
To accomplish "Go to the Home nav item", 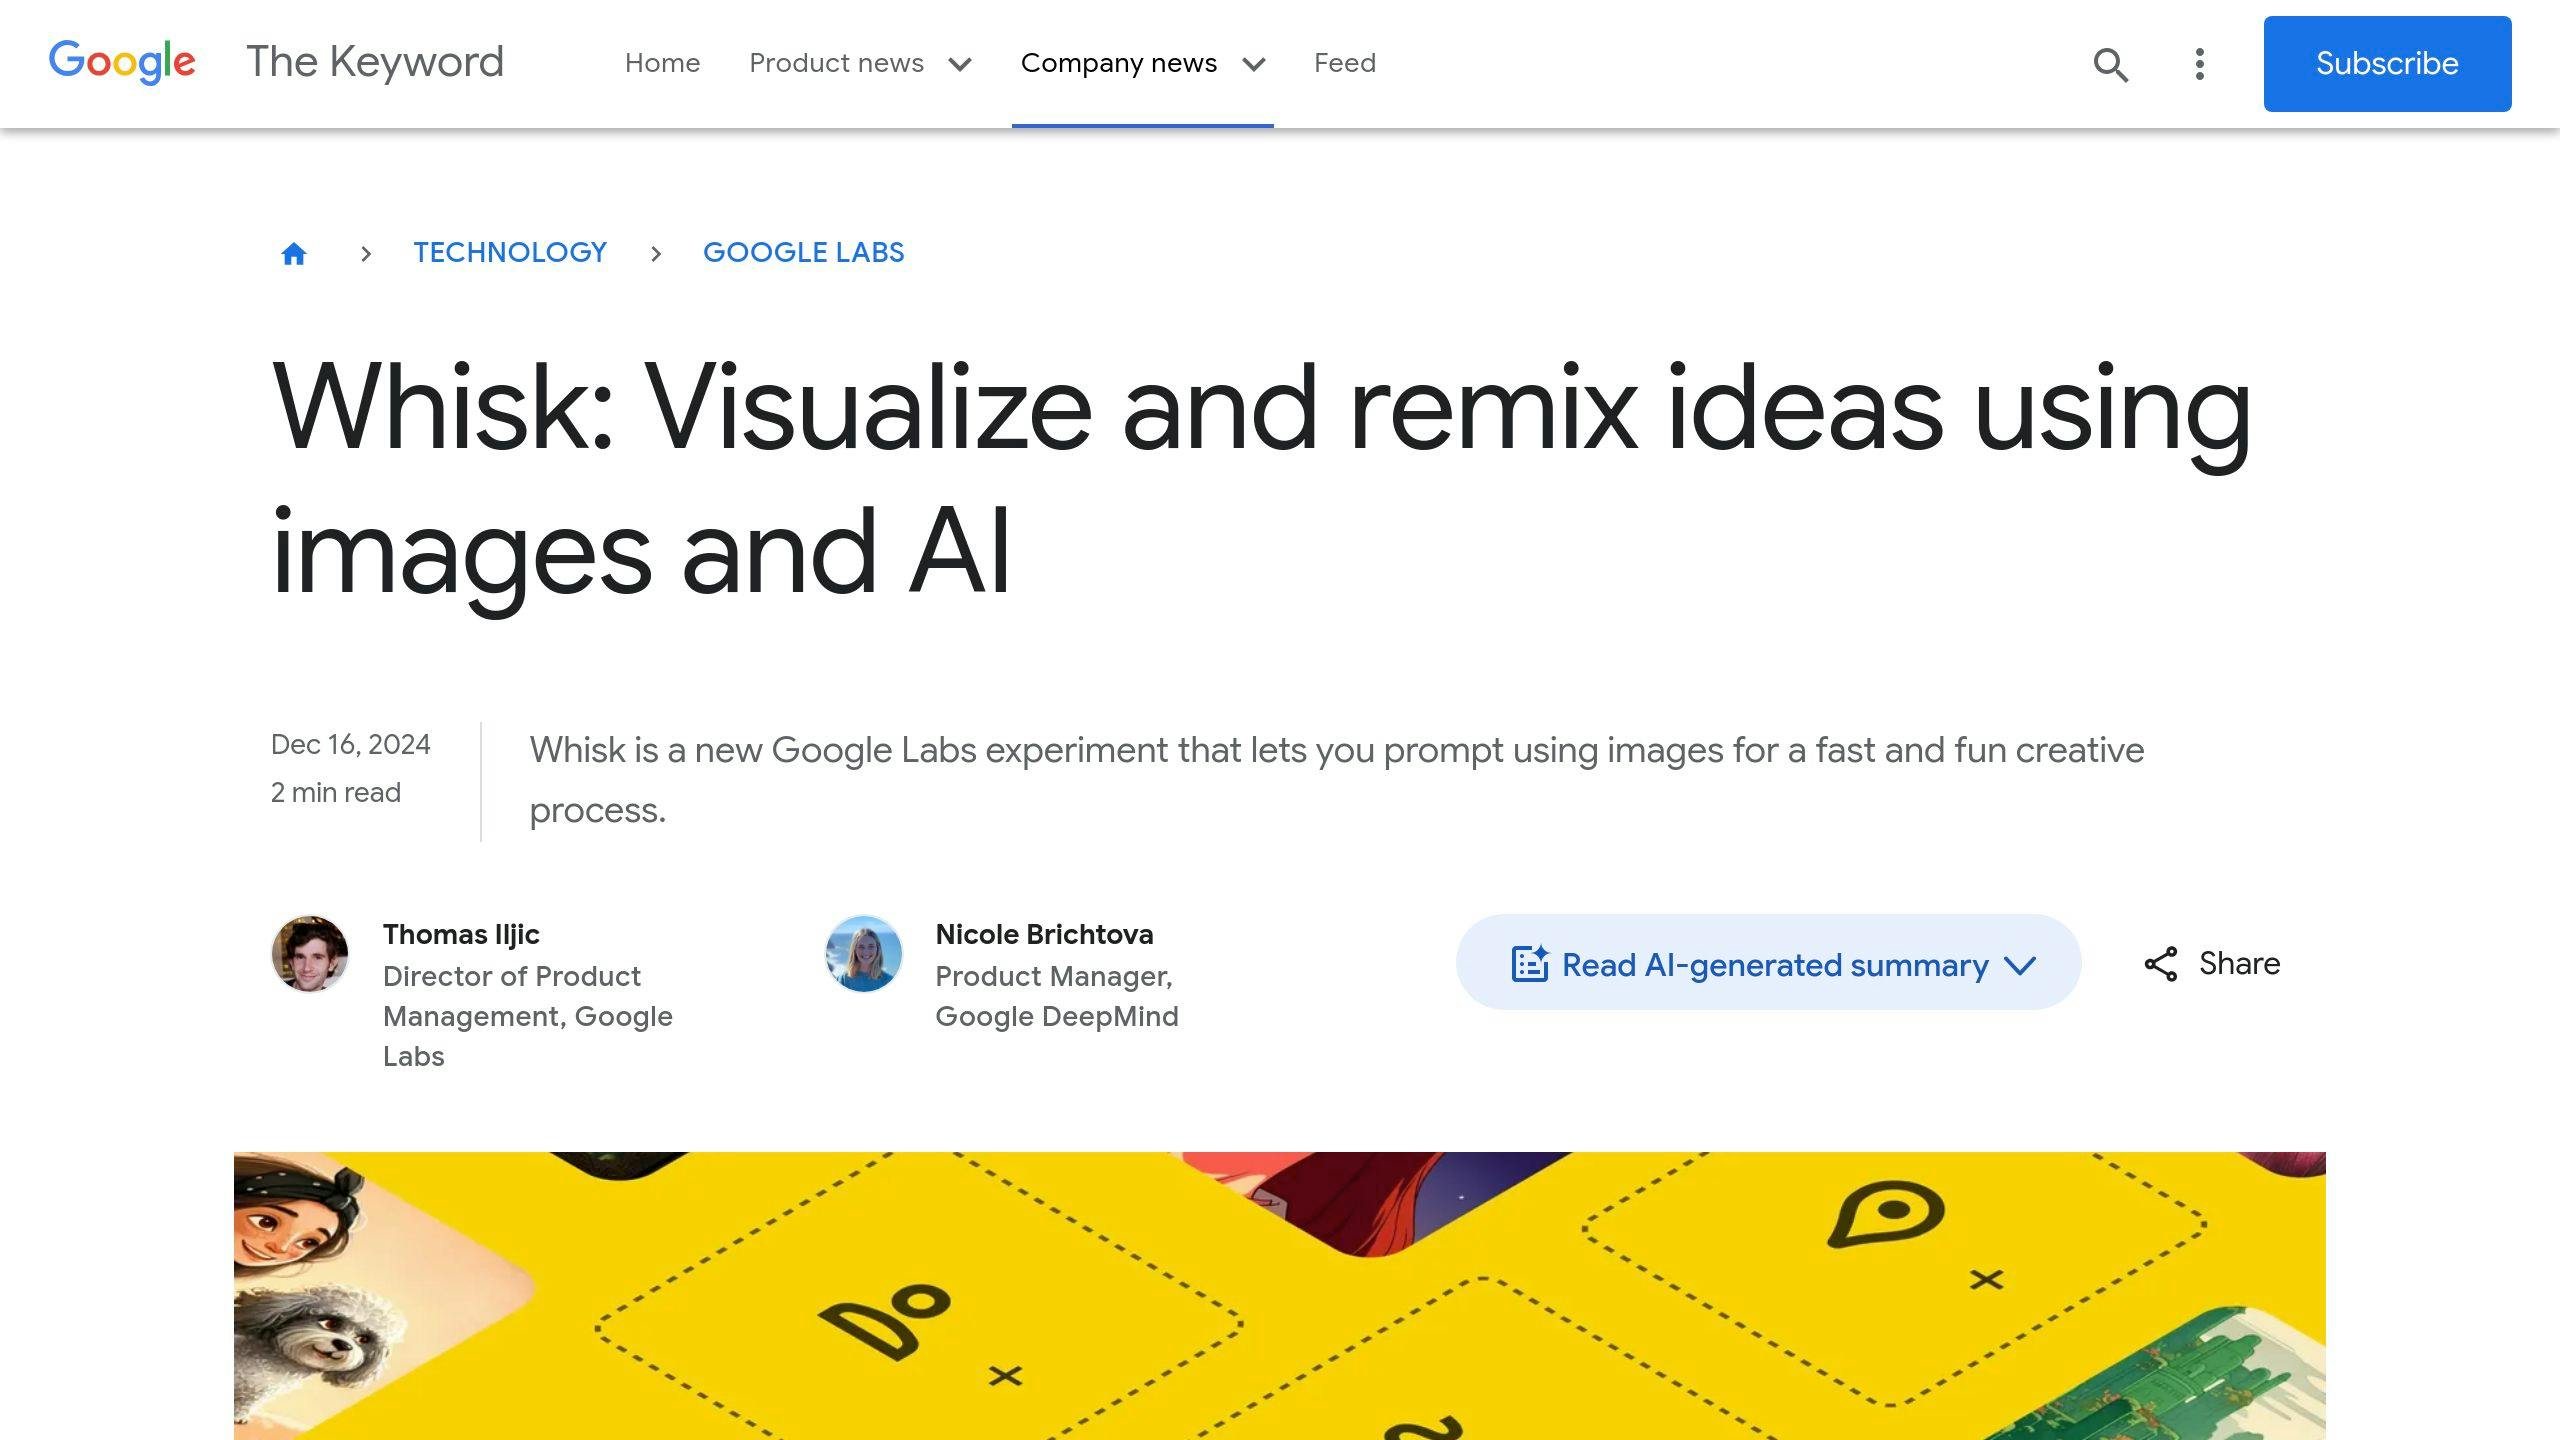I will coord(662,63).
